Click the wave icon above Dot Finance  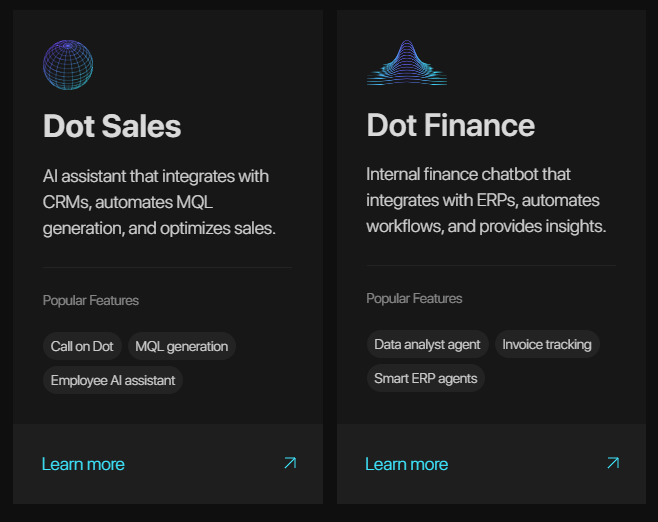click(406, 64)
